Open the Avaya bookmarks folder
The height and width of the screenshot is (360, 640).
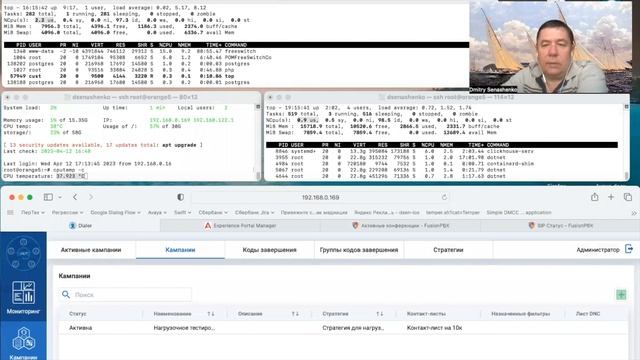point(157,213)
